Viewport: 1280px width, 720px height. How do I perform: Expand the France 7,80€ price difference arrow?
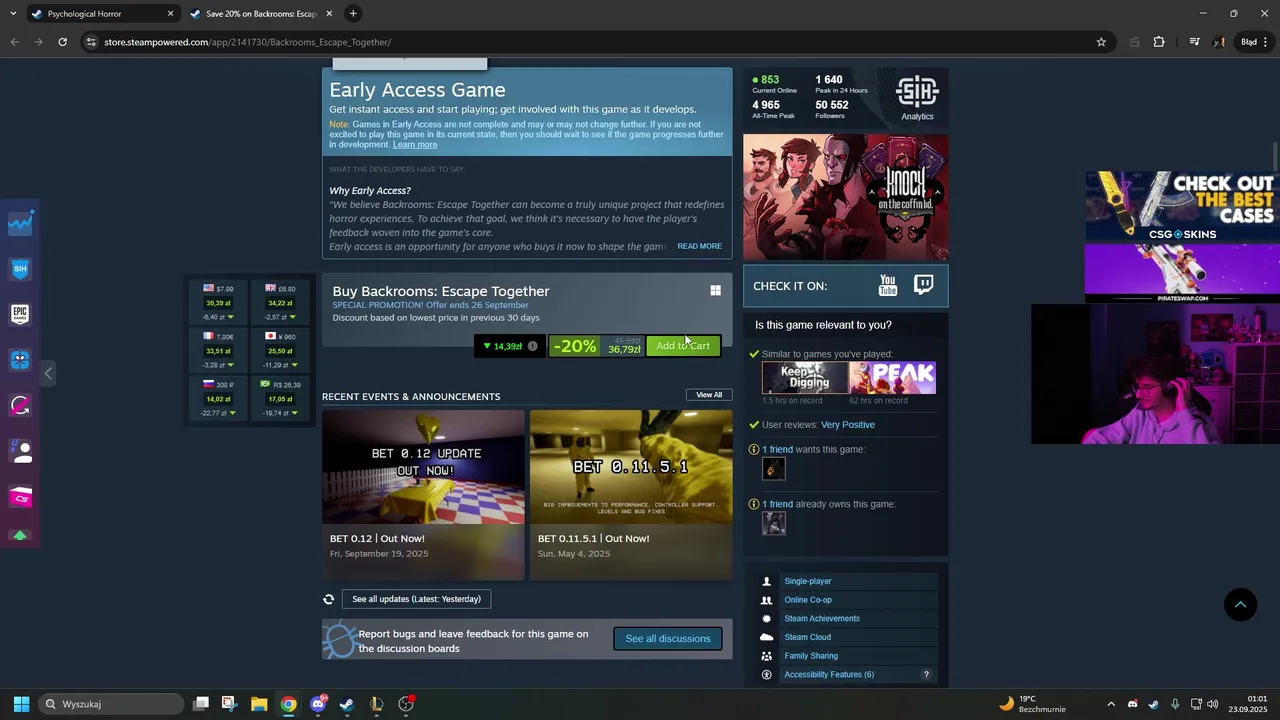pyautogui.click(x=231, y=366)
